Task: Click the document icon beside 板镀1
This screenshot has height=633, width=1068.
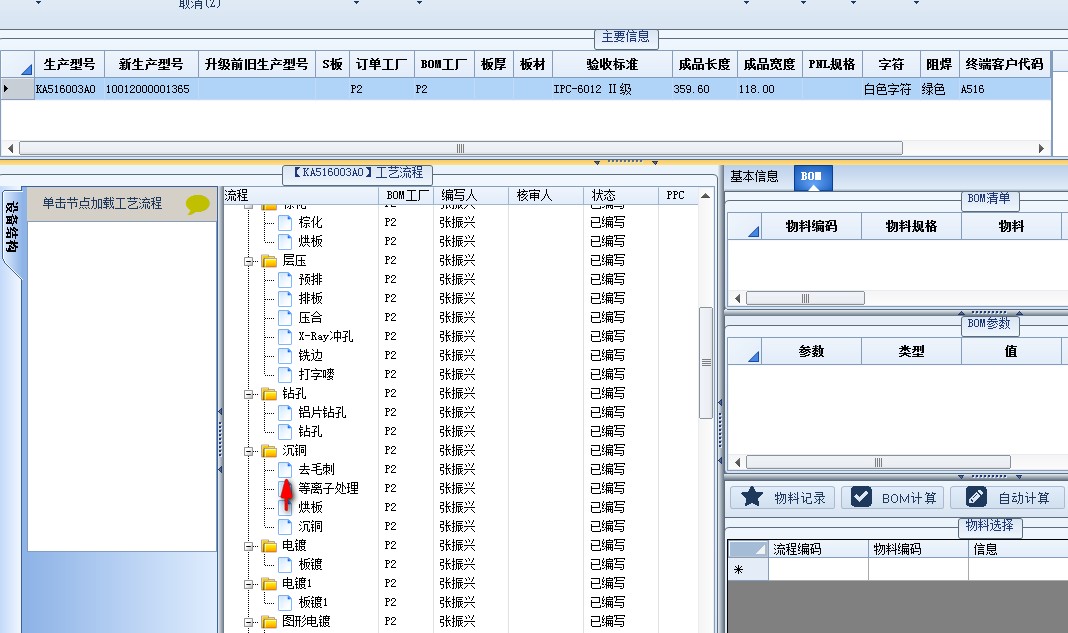Action: point(285,603)
